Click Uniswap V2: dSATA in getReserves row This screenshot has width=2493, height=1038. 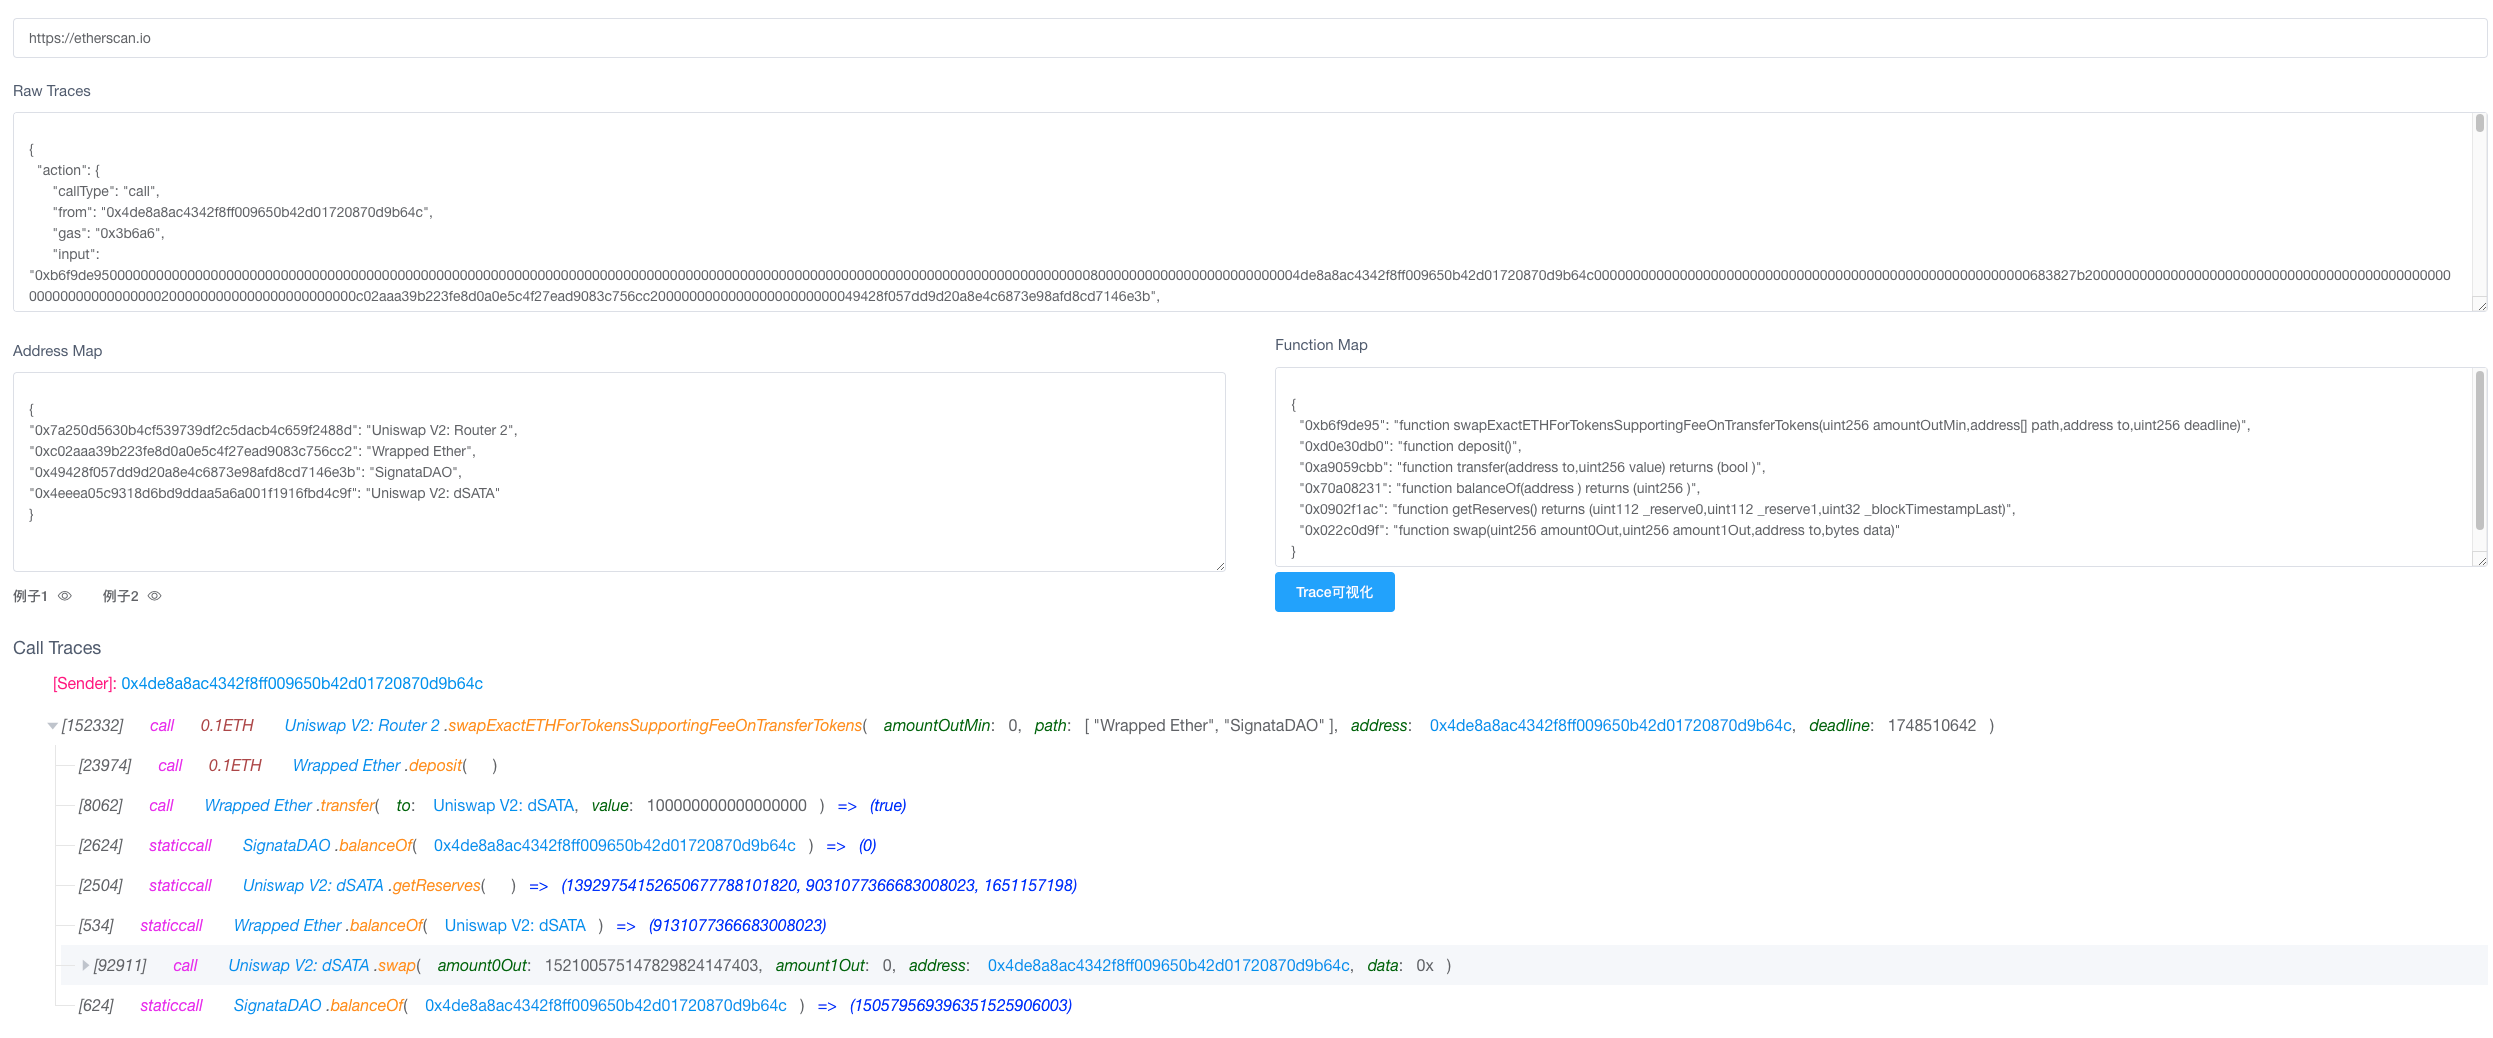[x=313, y=886]
